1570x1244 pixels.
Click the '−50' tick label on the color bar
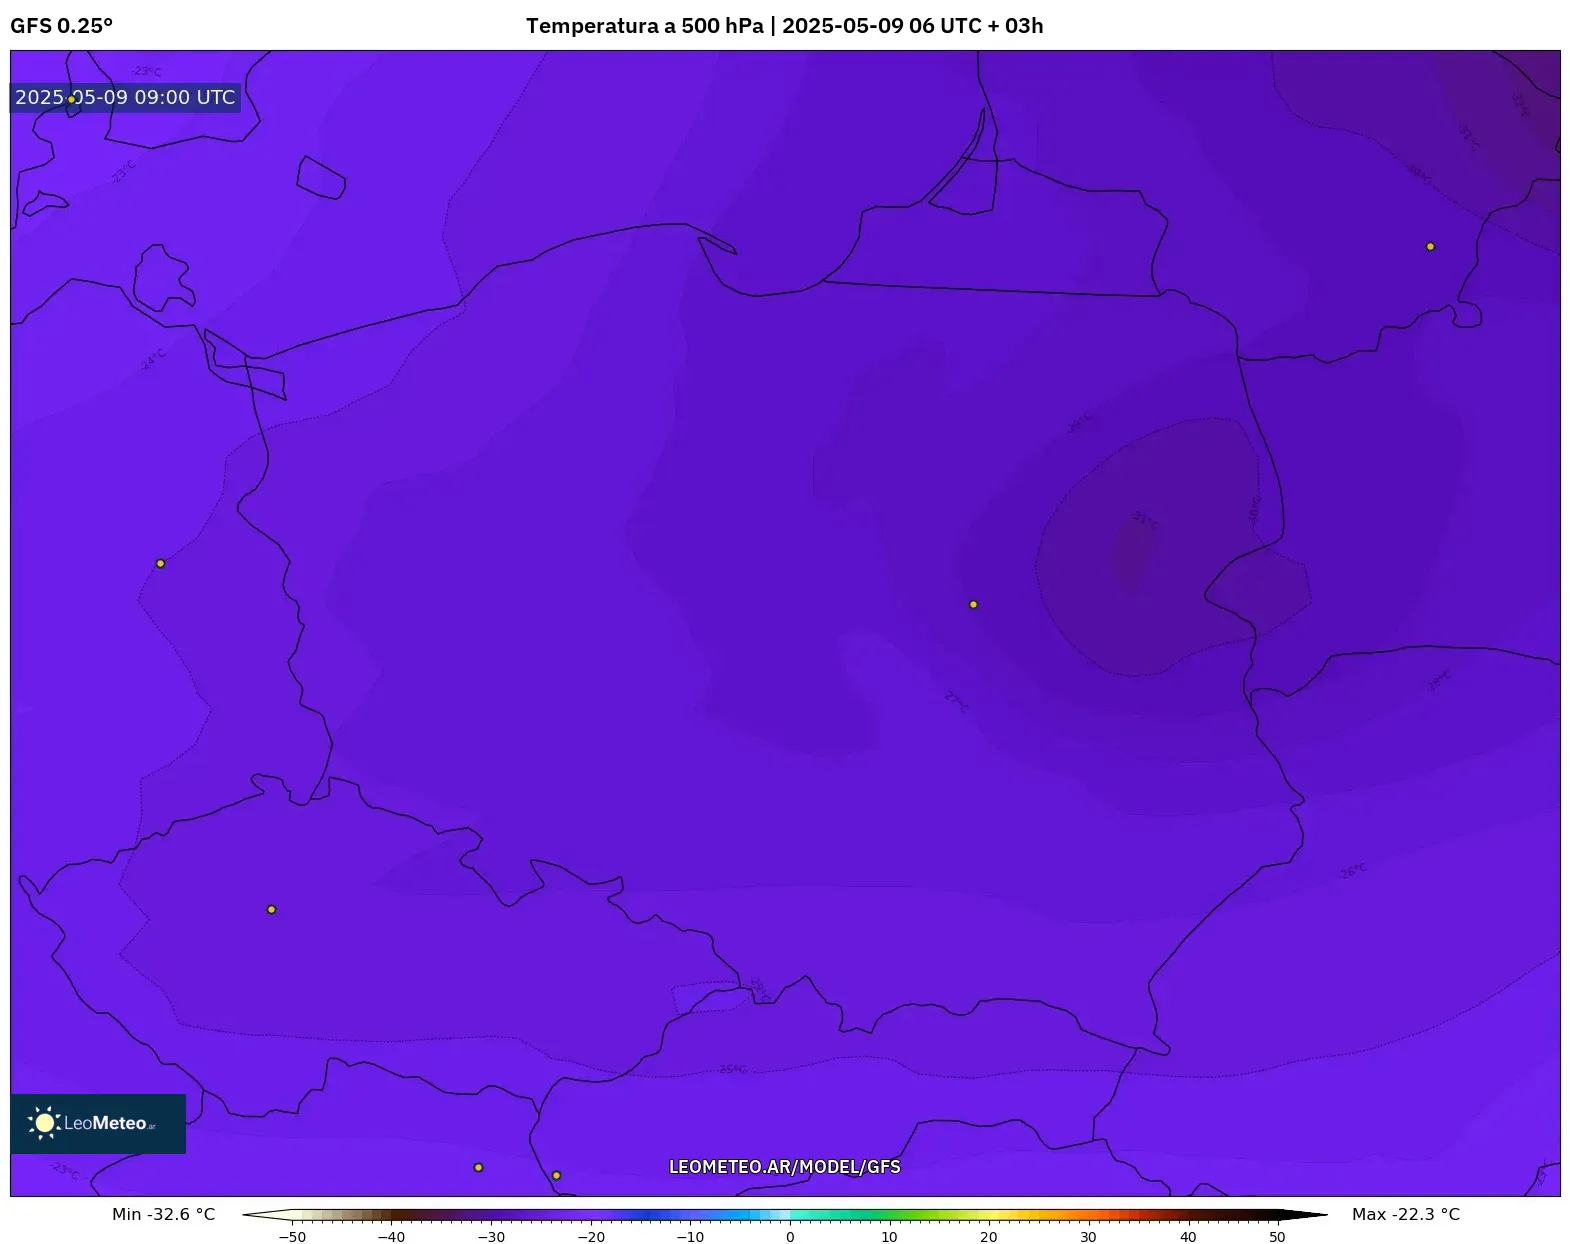click(292, 1237)
